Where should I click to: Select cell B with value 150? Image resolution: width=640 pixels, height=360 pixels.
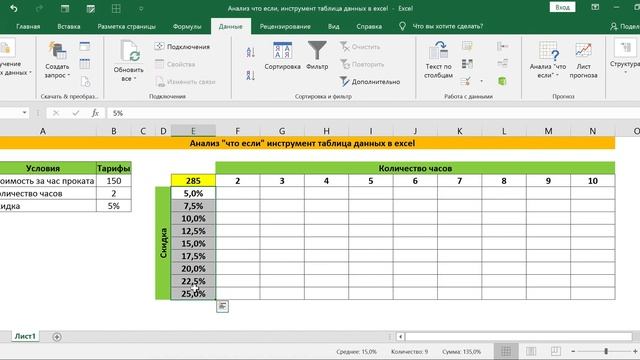coord(114,181)
